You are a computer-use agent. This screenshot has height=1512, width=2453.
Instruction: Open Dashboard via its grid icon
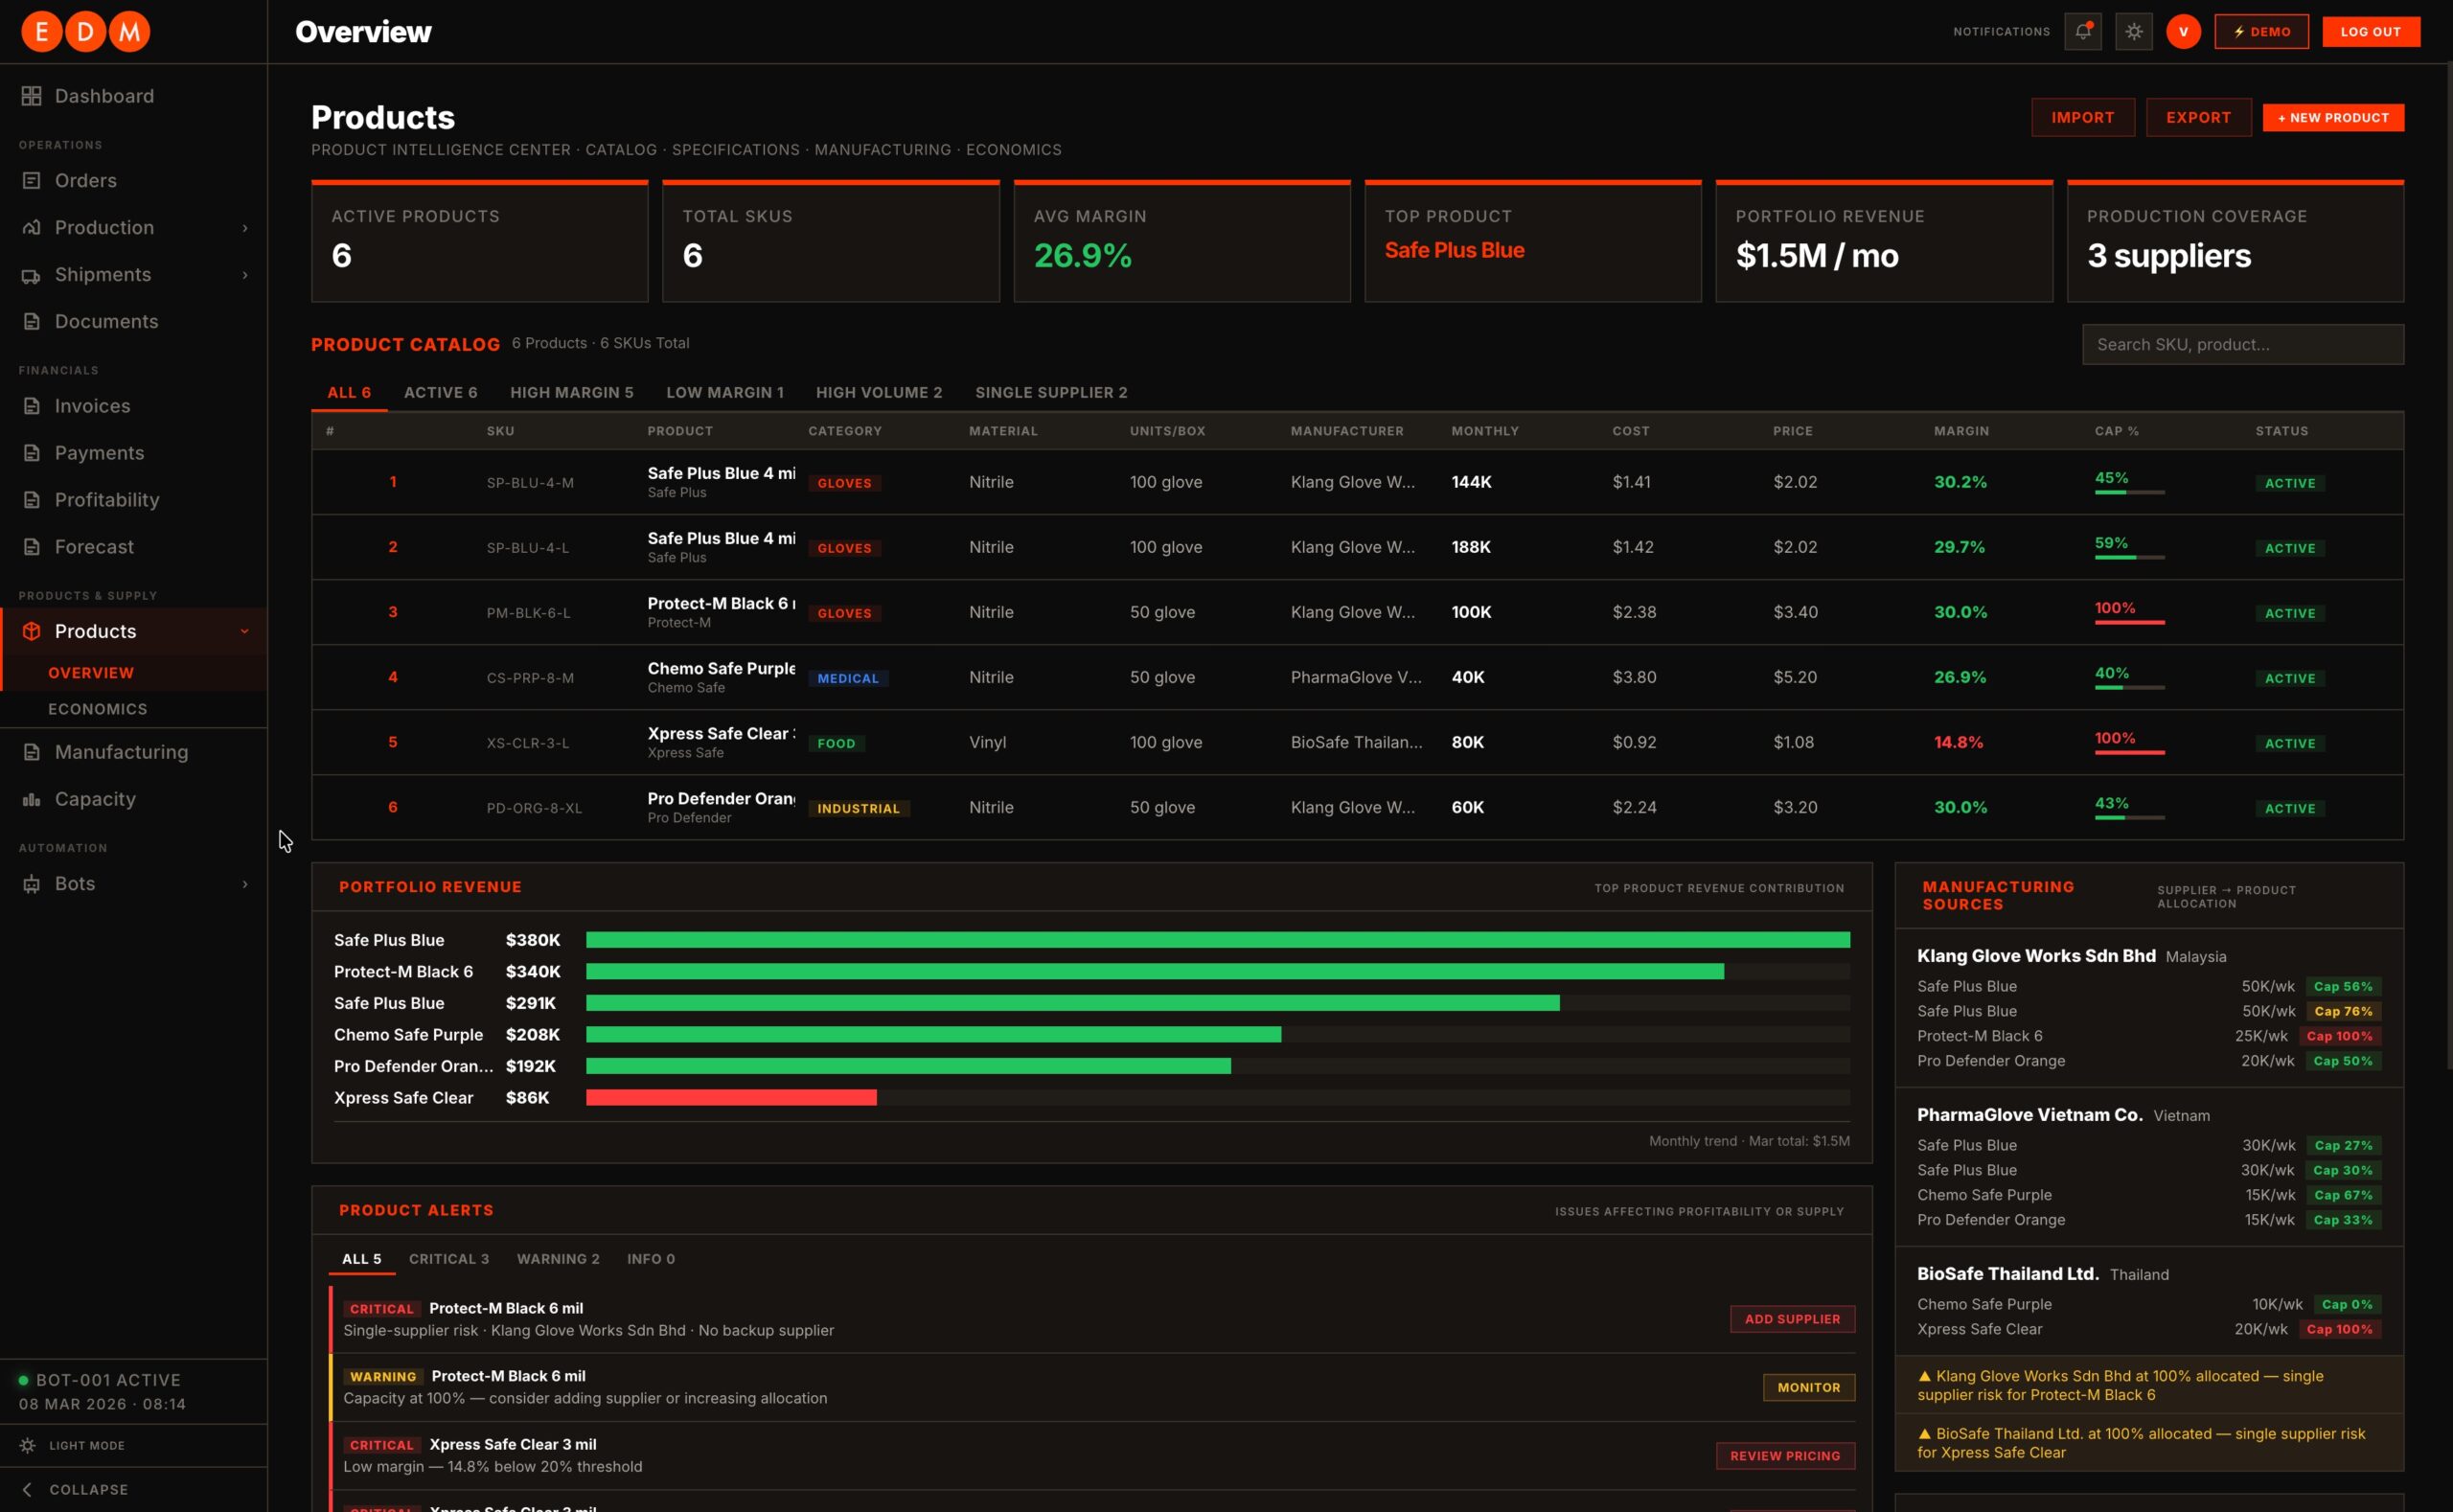(x=31, y=96)
